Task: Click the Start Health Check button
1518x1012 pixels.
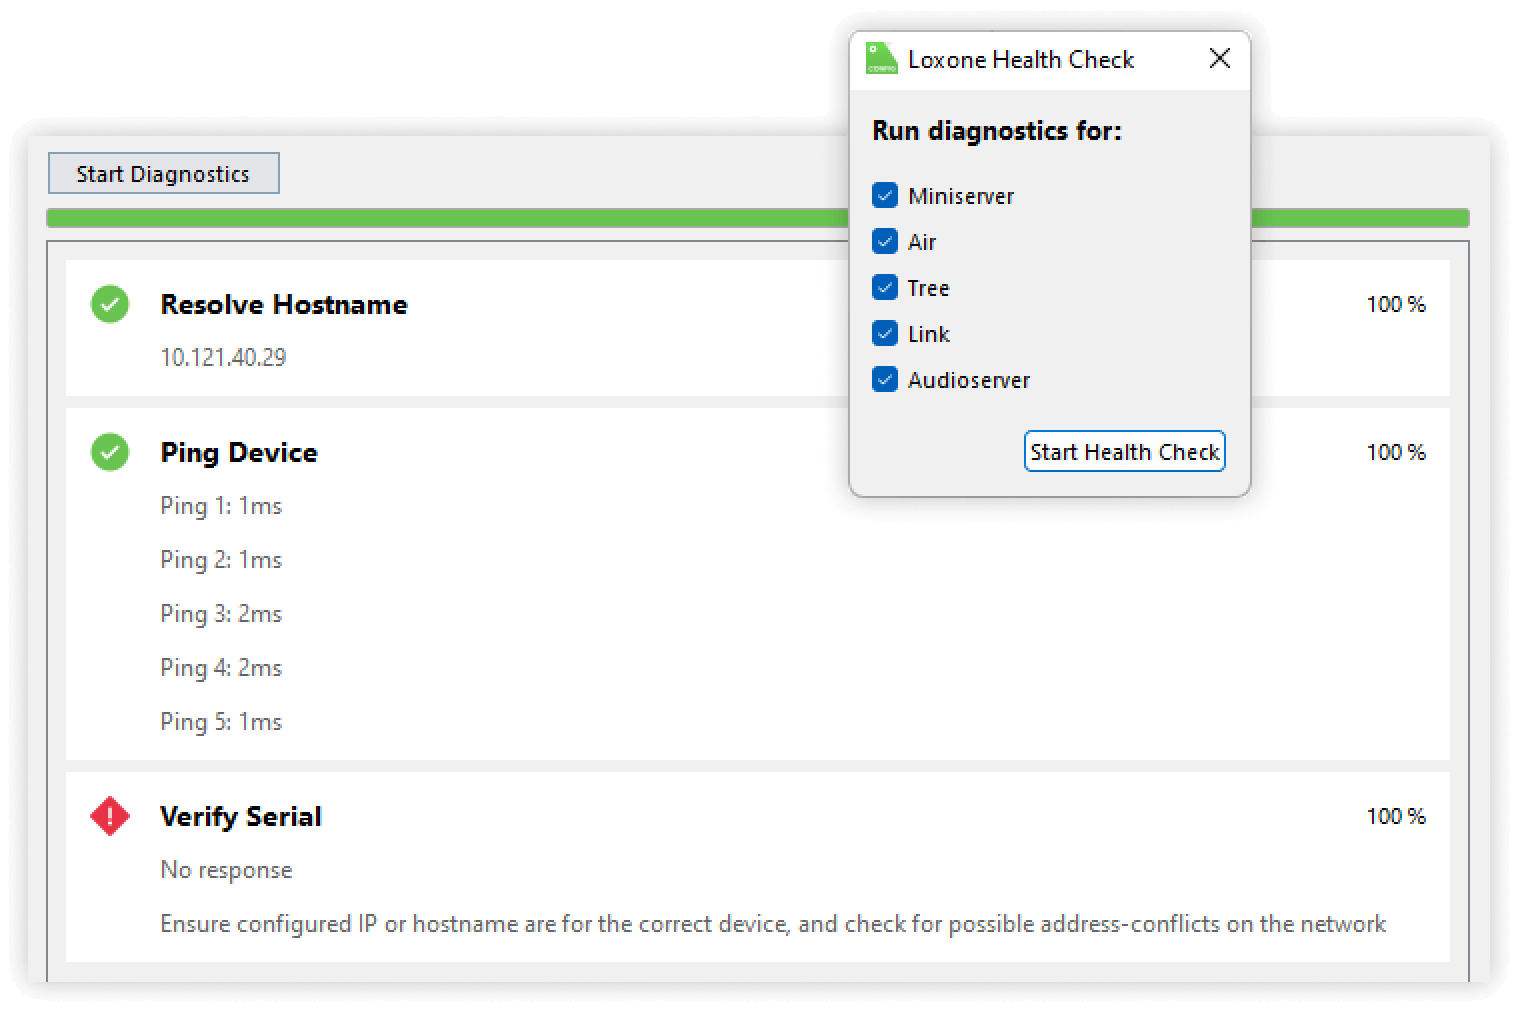Action: pyautogui.click(x=1124, y=452)
